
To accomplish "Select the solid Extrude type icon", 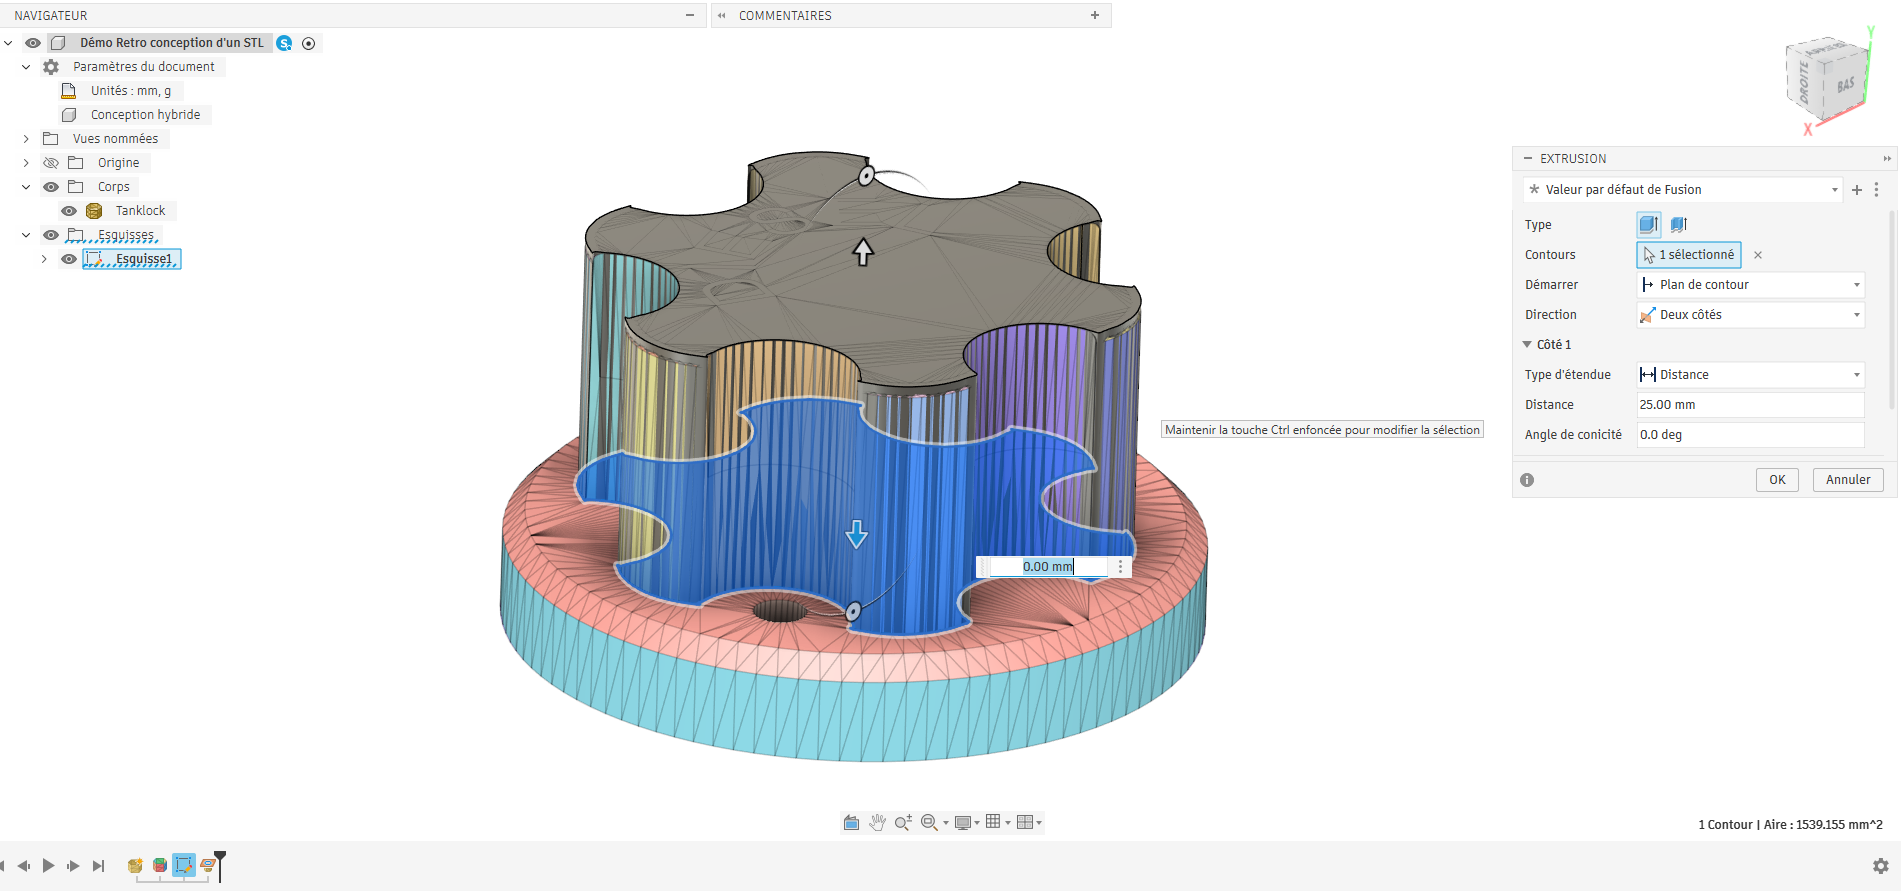I will pyautogui.click(x=1648, y=225).
